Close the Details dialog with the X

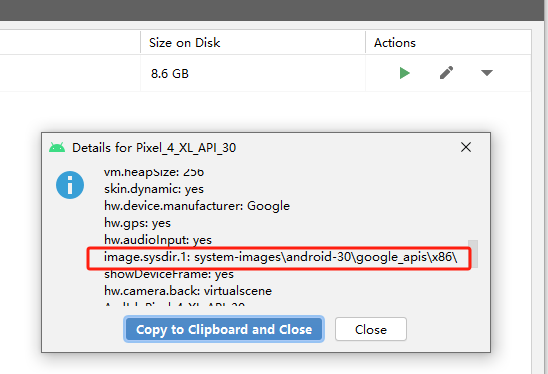point(466,147)
